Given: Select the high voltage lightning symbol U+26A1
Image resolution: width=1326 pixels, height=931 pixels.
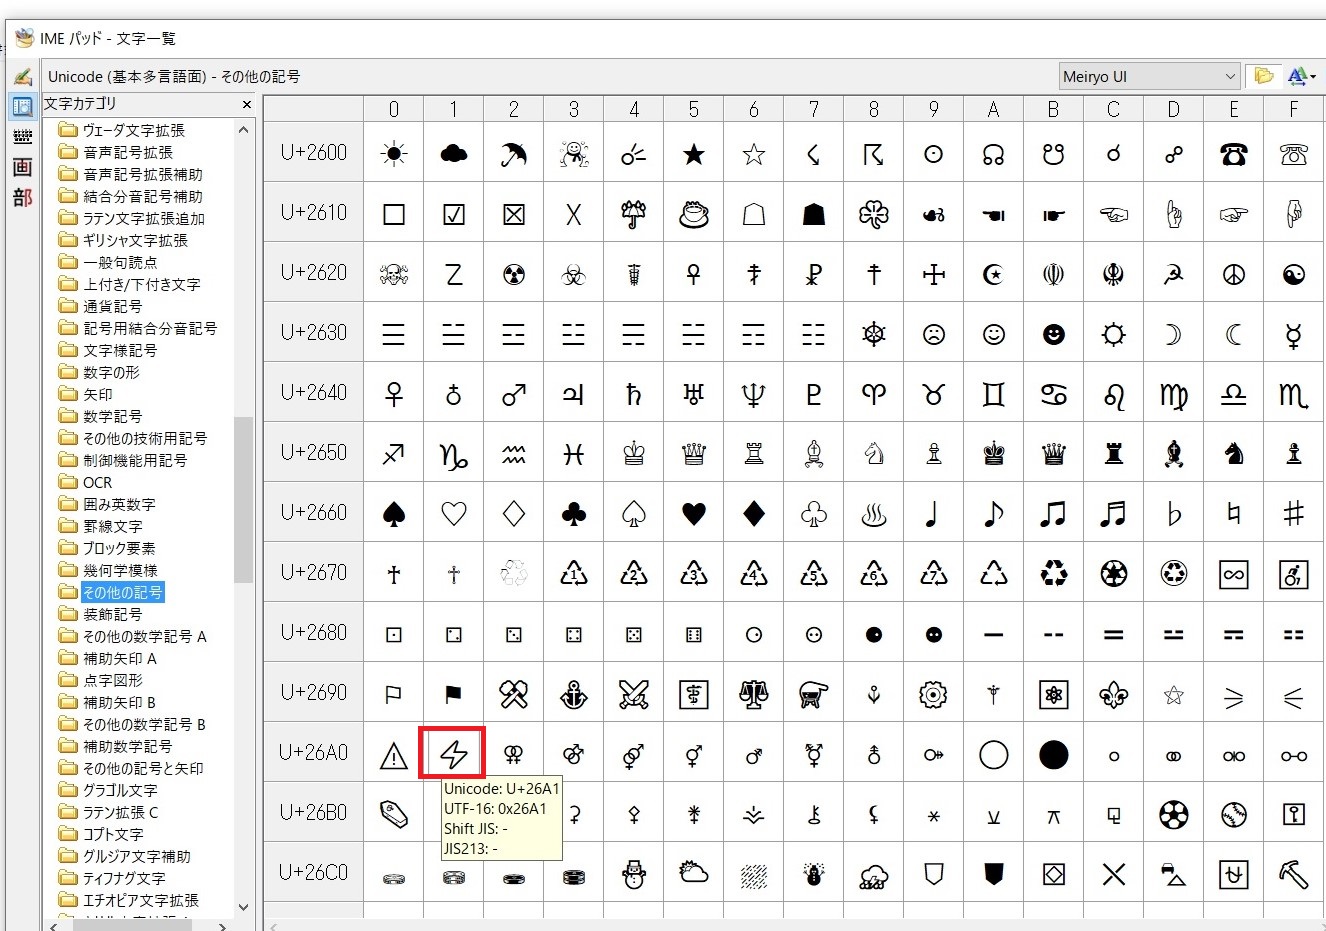Looking at the screenshot, I should click(453, 754).
